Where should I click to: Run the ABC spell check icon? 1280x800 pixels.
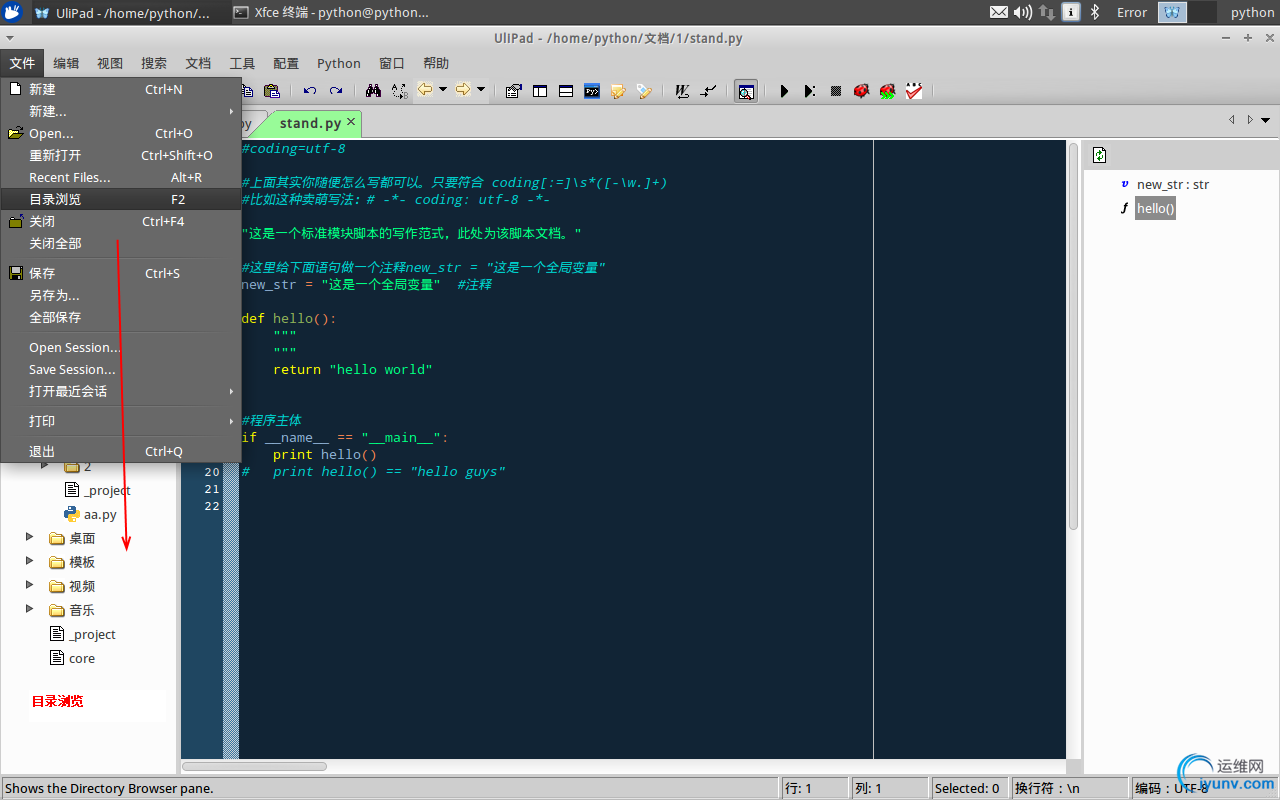914,91
